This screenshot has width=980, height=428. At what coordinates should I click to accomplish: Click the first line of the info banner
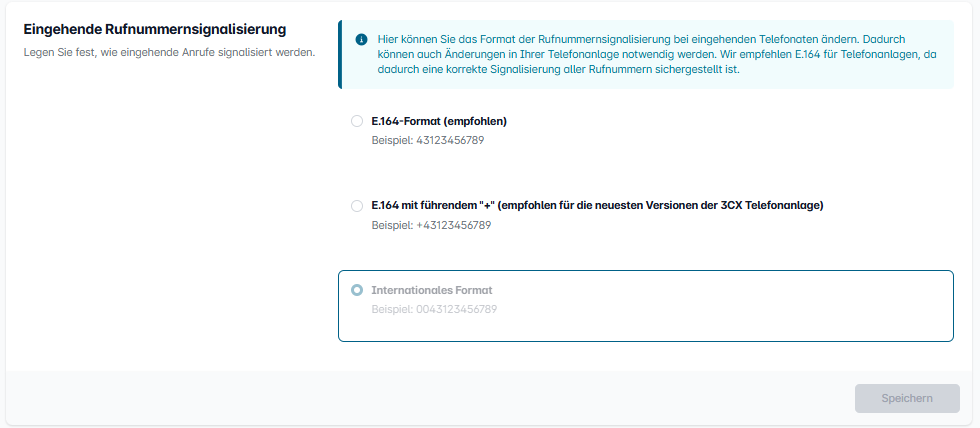click(x=640, y=38)
